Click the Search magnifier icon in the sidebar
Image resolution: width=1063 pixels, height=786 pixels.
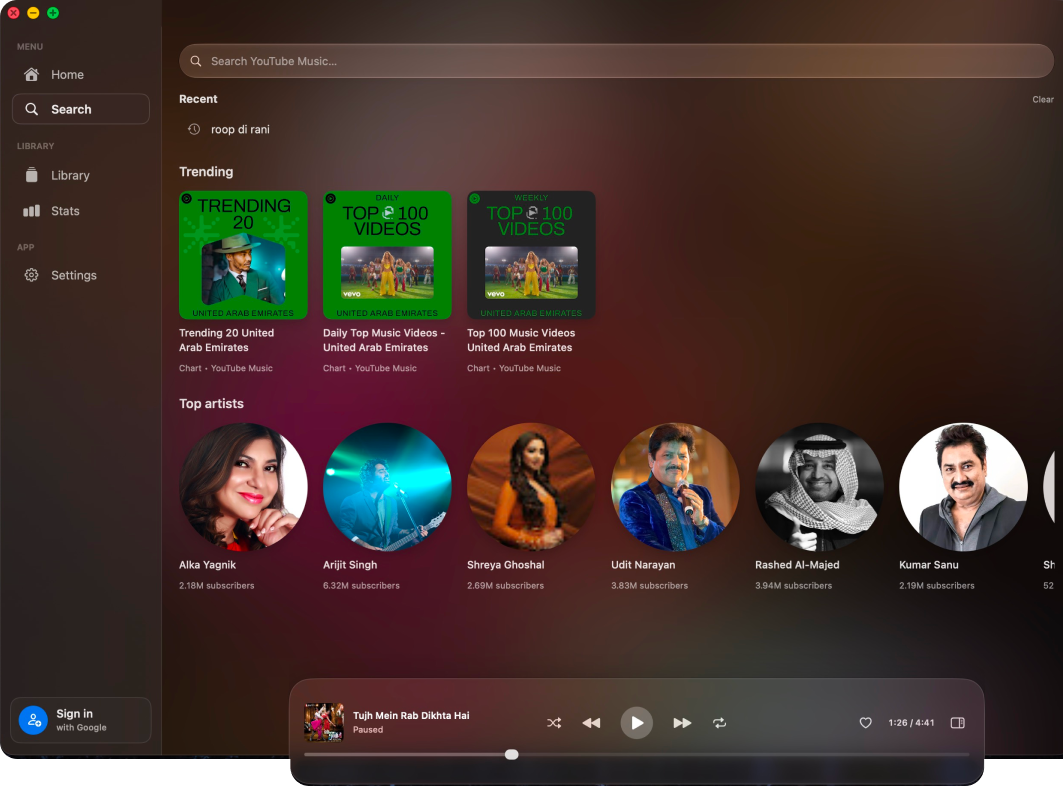tap(31, 109)
